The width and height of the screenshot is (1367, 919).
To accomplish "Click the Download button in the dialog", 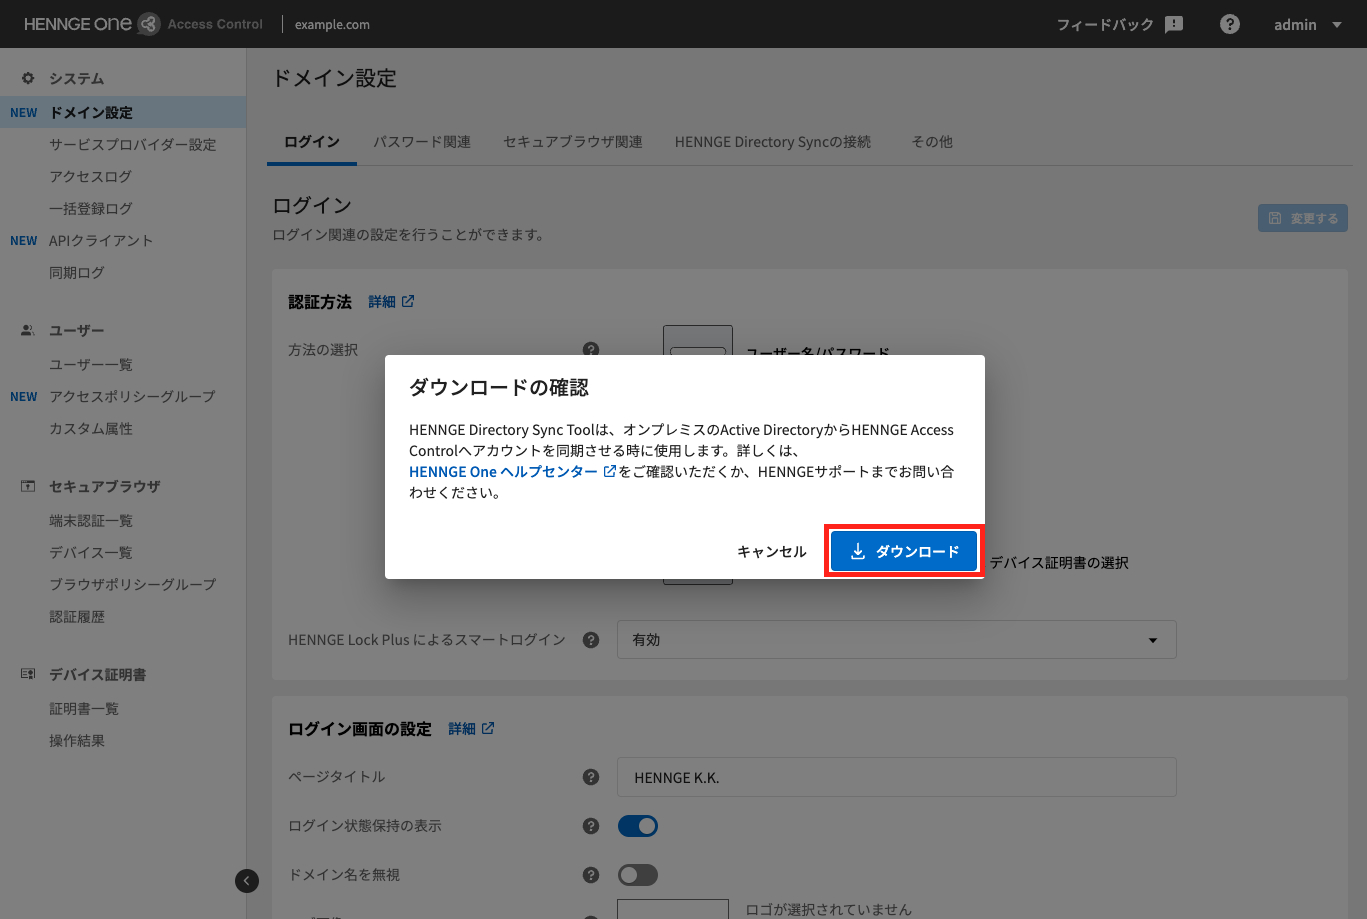I will pyautogui.click(x=904, y=551).
